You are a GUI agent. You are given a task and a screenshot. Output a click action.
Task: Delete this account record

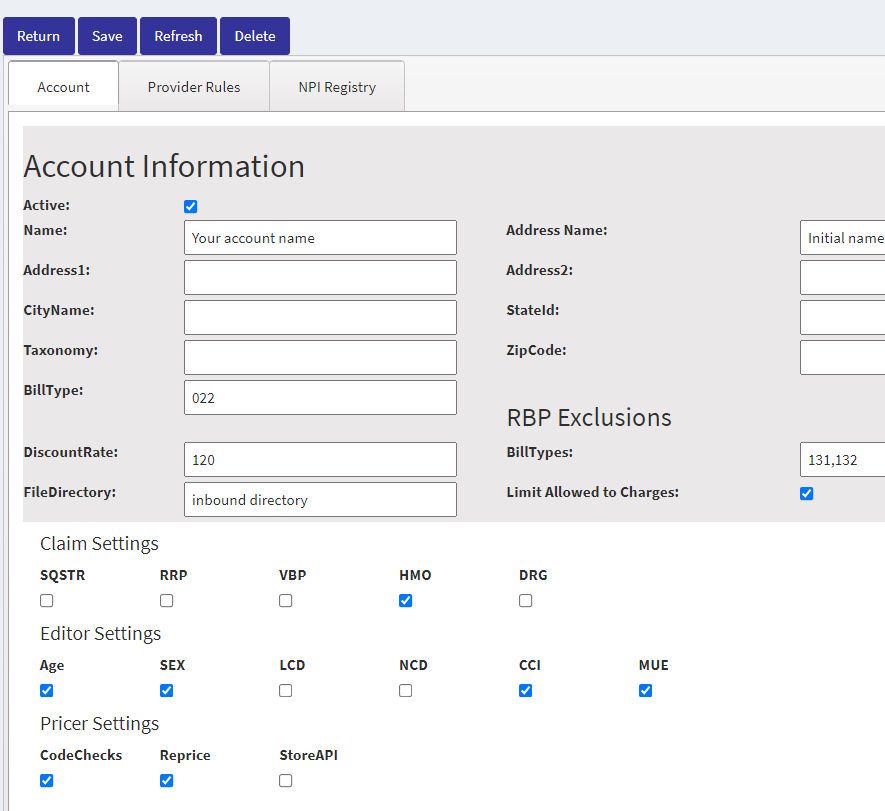tap(254, 36)
